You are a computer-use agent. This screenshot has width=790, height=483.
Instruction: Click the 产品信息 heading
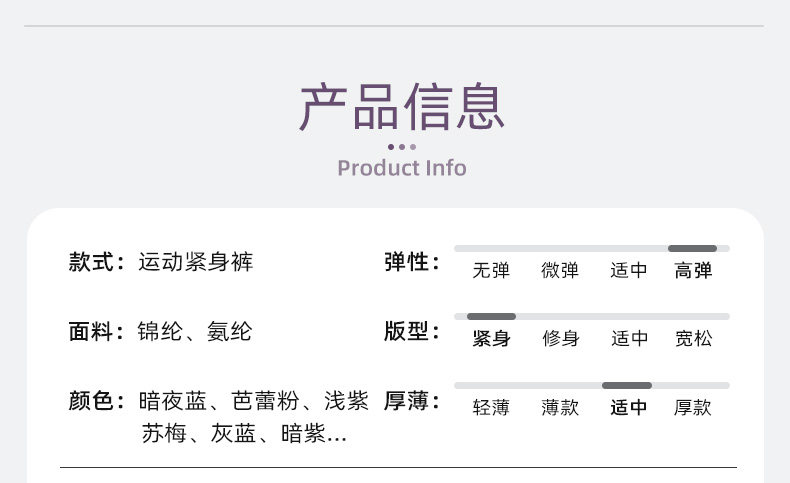coord(402,106)
